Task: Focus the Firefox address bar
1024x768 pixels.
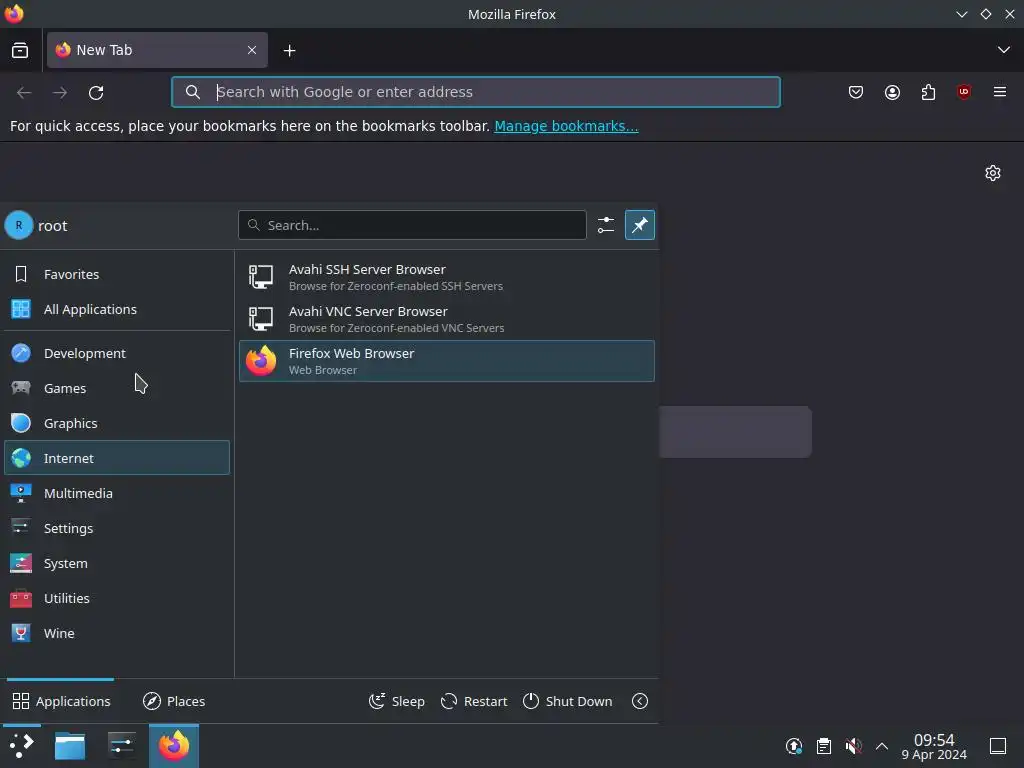Action: [x=475, y=92]
